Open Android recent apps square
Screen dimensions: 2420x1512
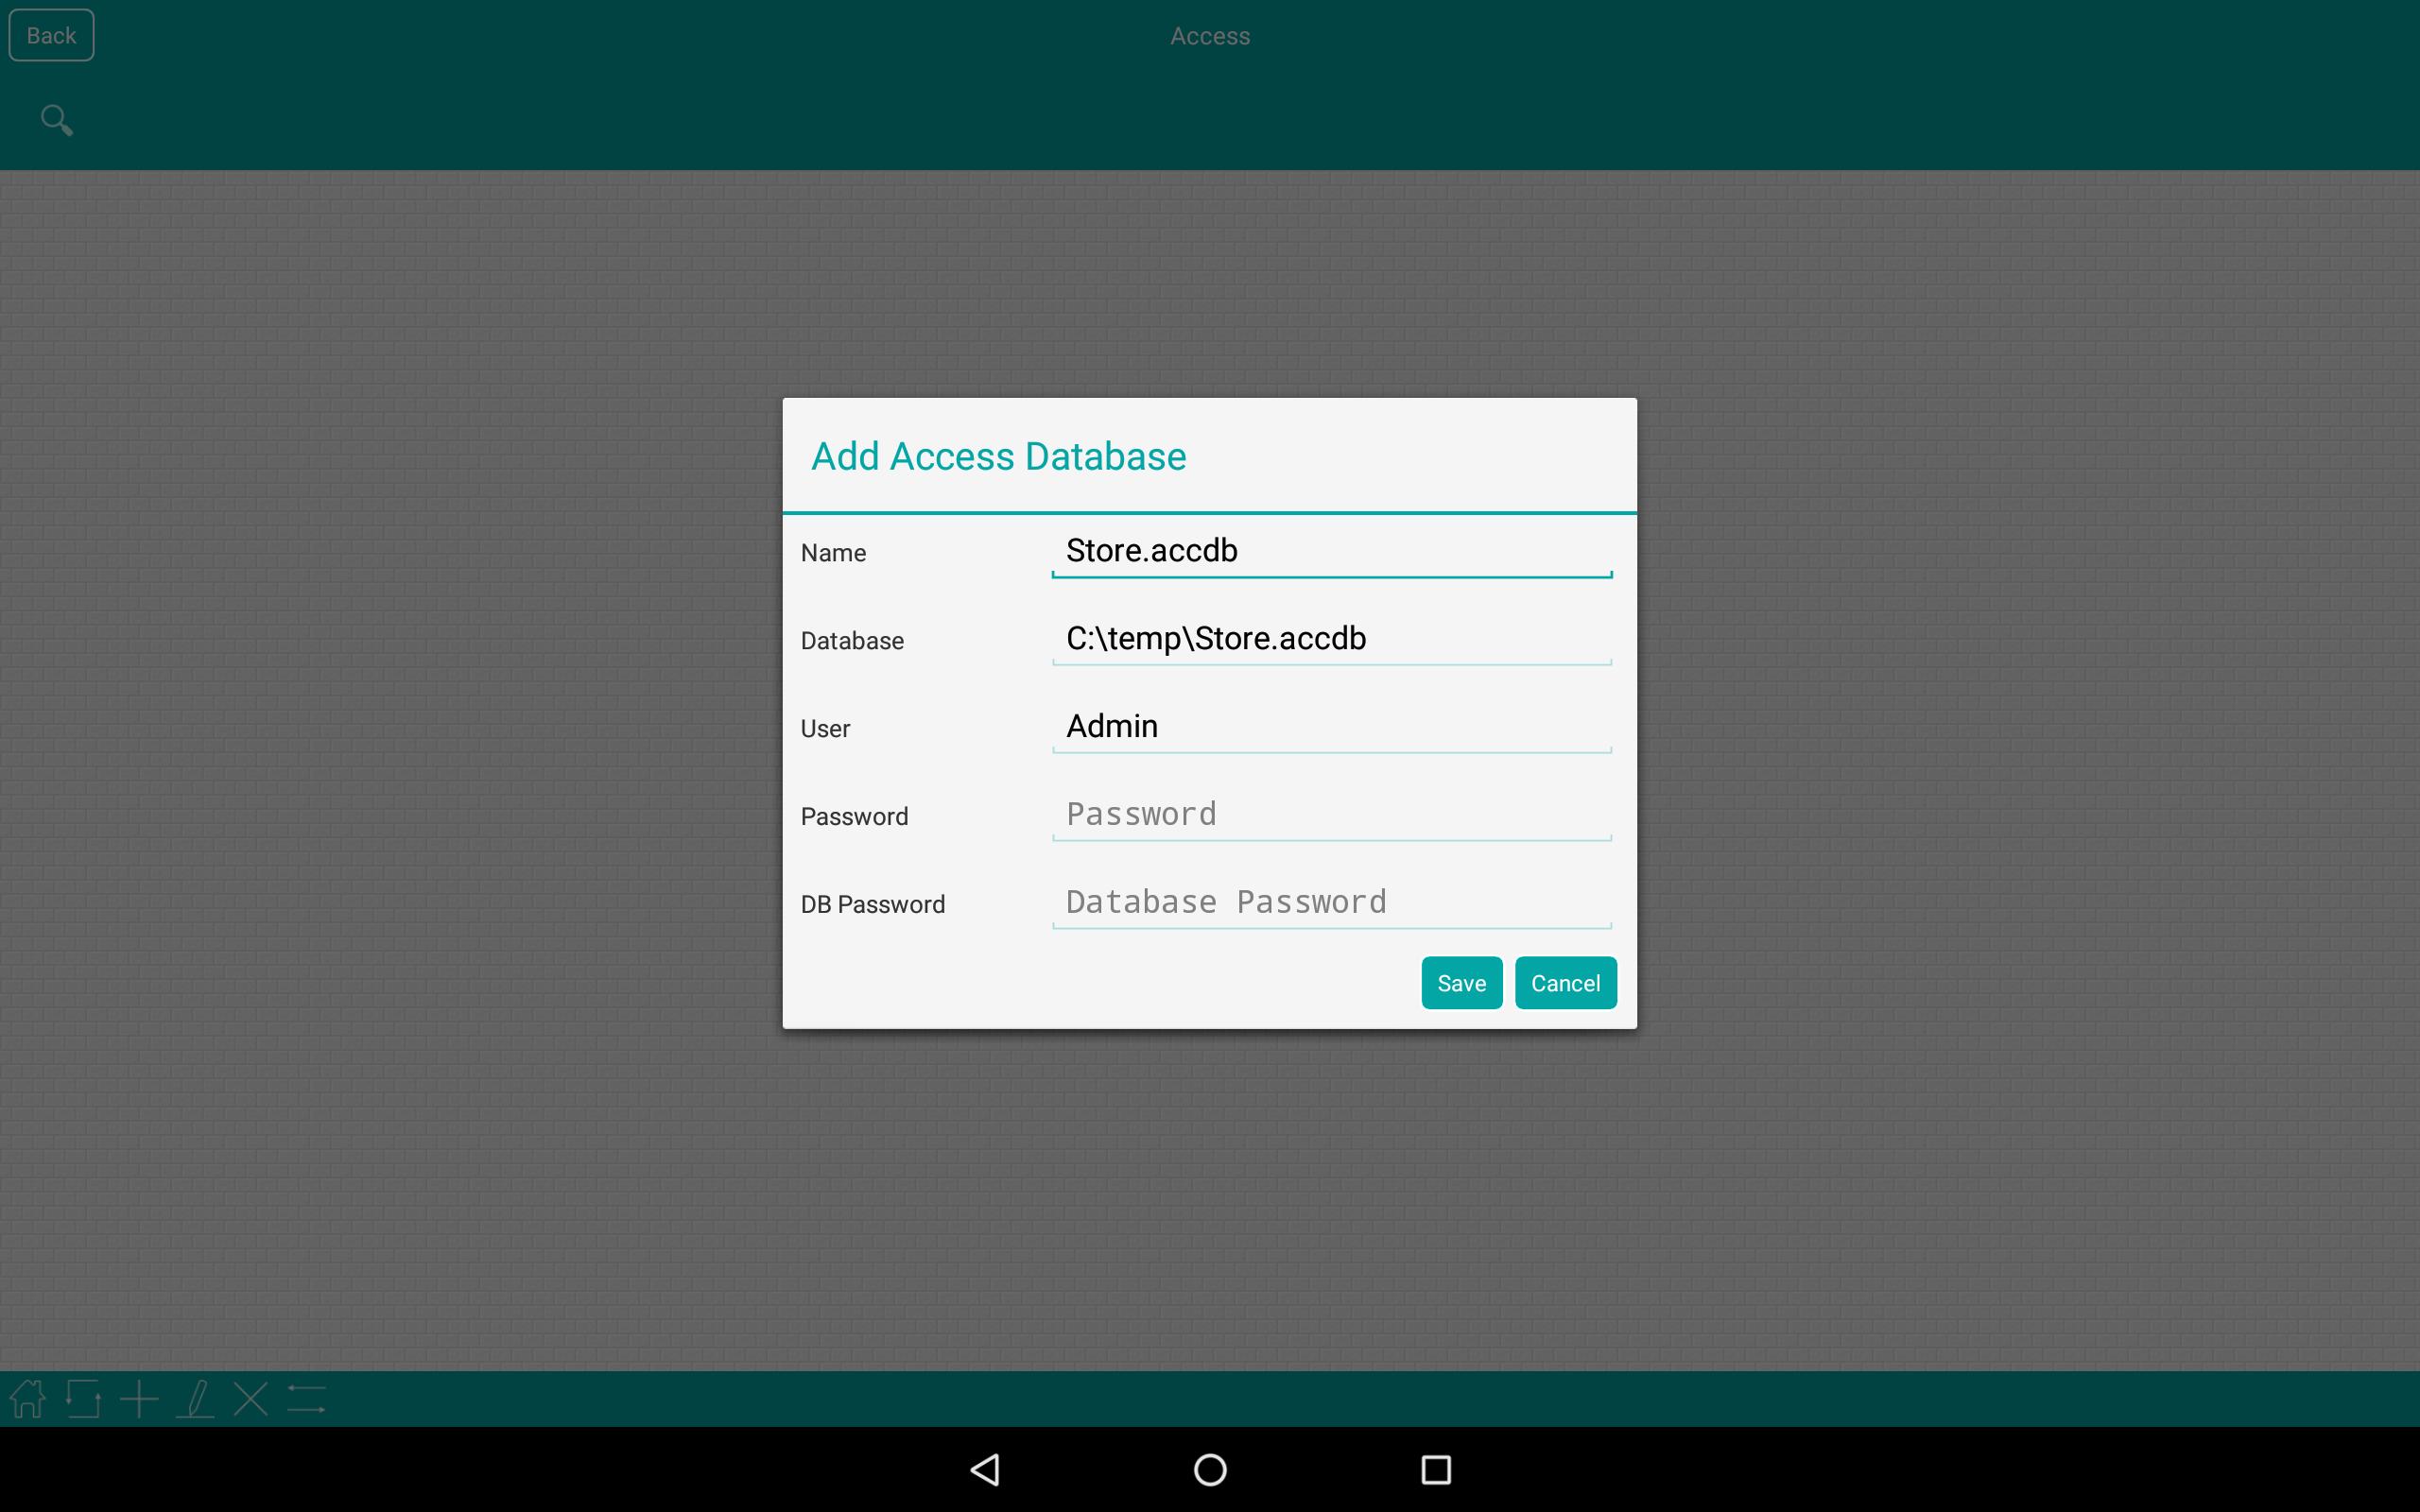tap(1436, 1469)
